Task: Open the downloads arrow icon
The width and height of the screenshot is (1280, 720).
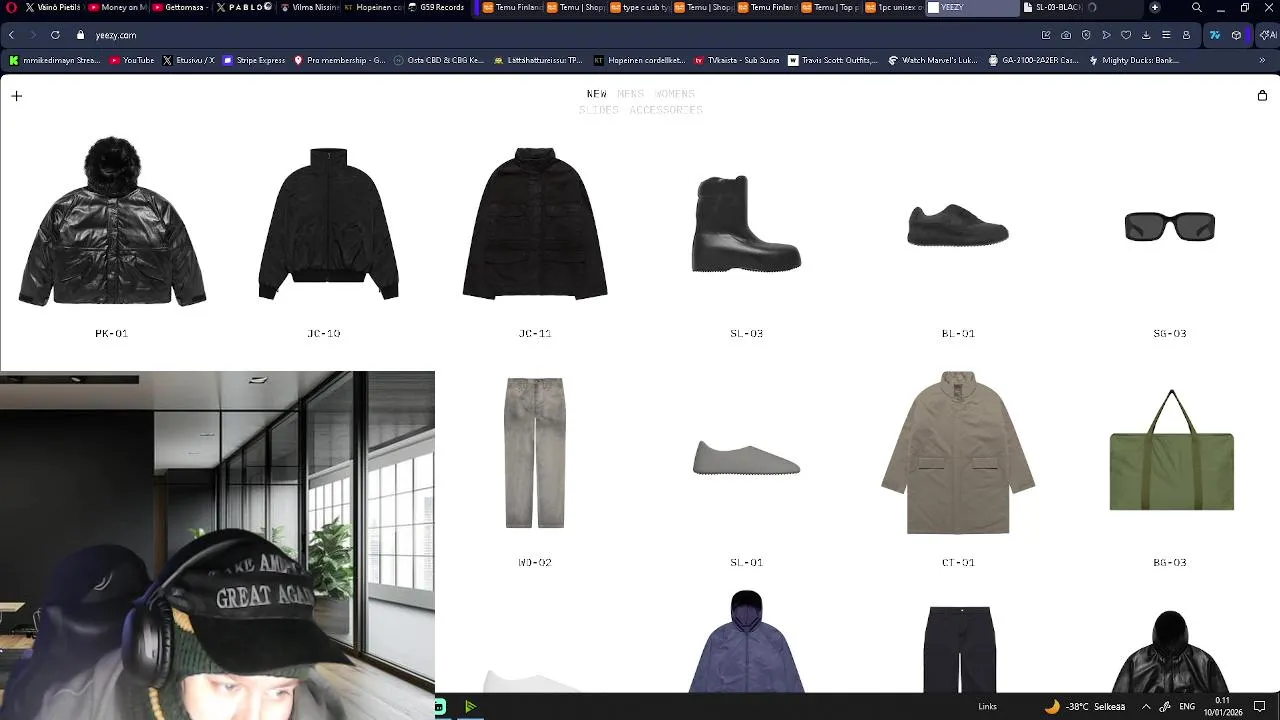Action: click(1146, 35)
